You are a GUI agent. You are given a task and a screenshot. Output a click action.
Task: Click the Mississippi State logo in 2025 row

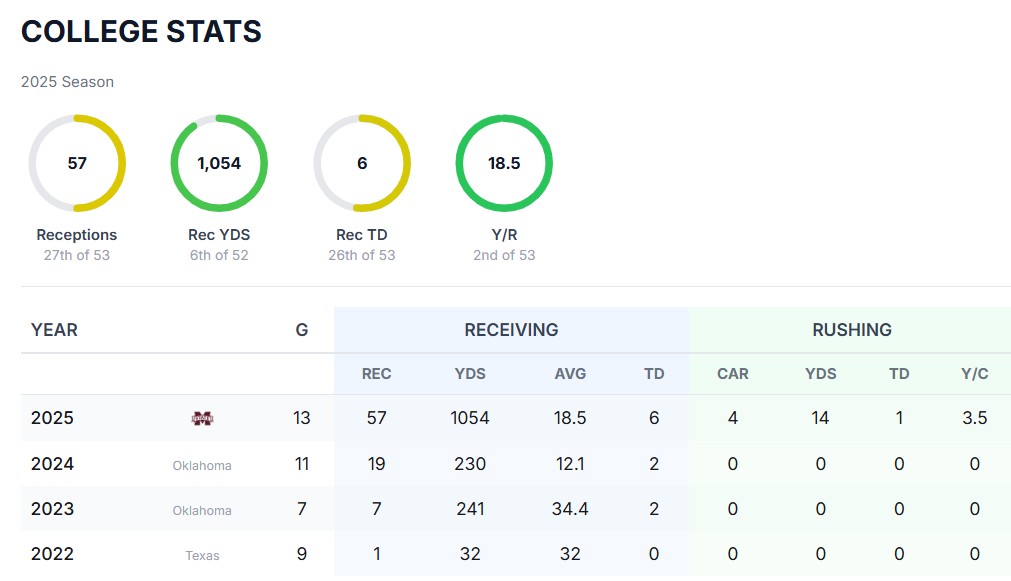click(x=202, y=418)
